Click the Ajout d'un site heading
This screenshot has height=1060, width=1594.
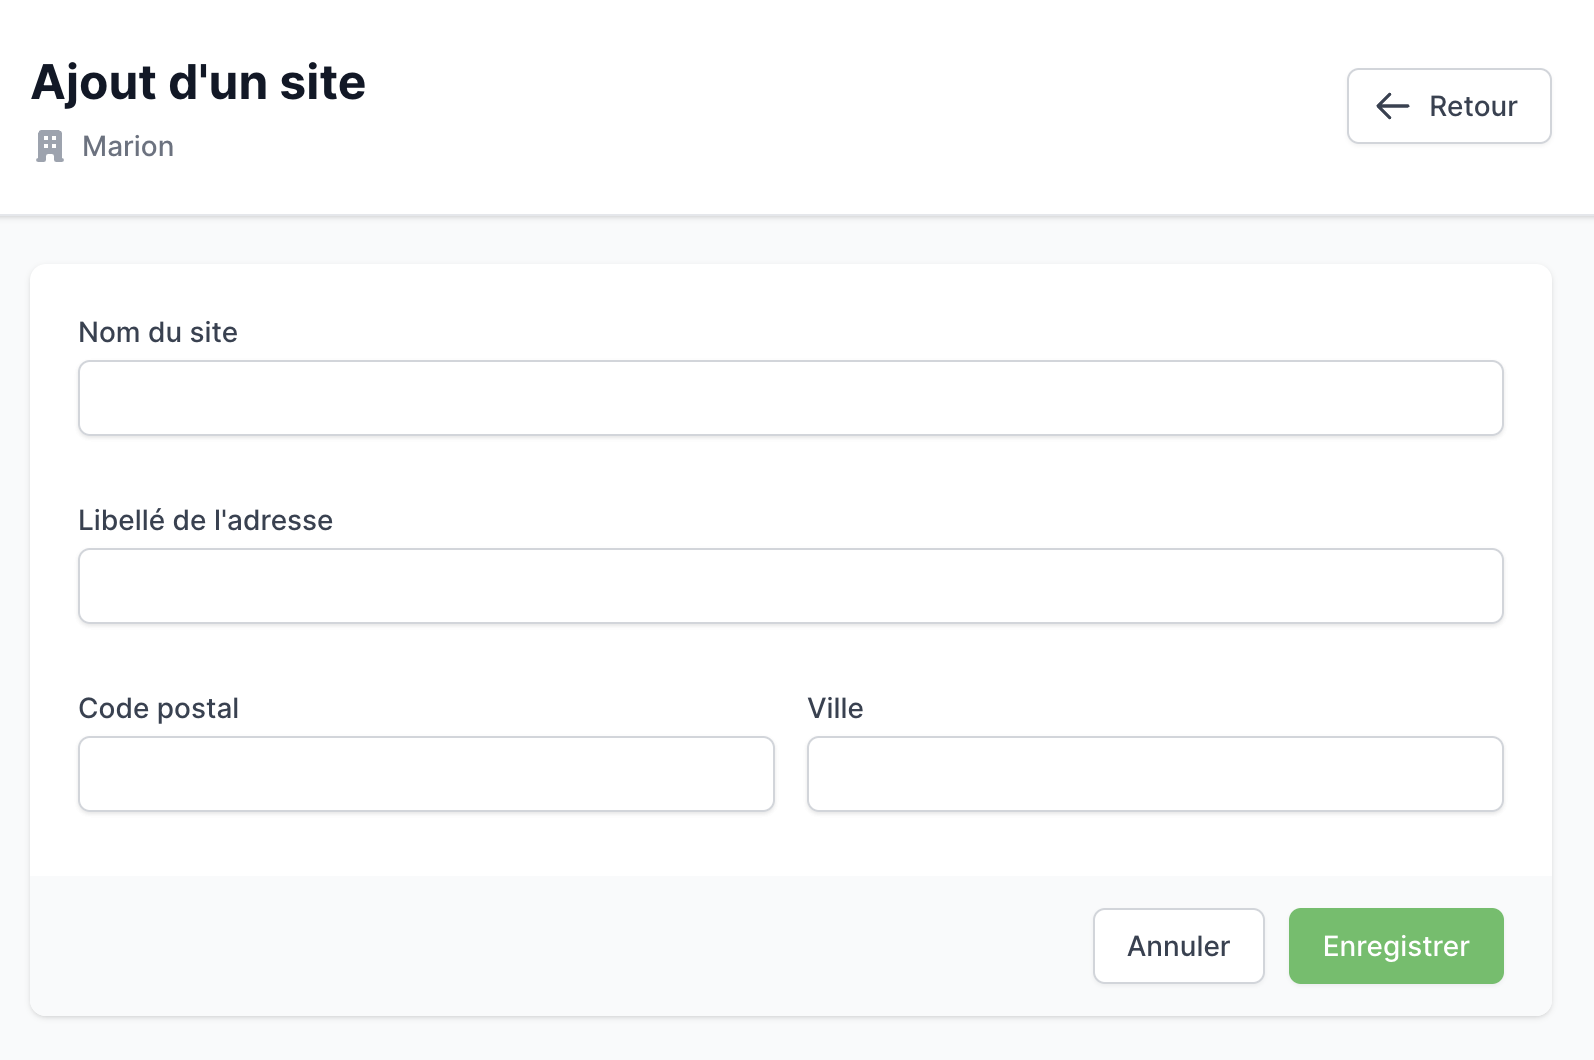coord(198,83)
